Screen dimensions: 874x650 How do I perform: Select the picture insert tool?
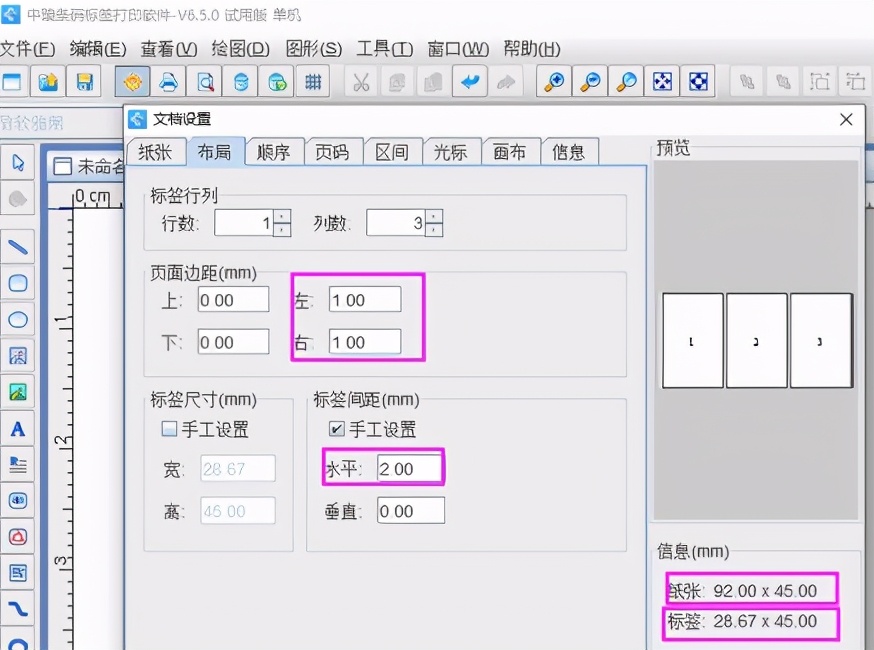click(18, 392)
